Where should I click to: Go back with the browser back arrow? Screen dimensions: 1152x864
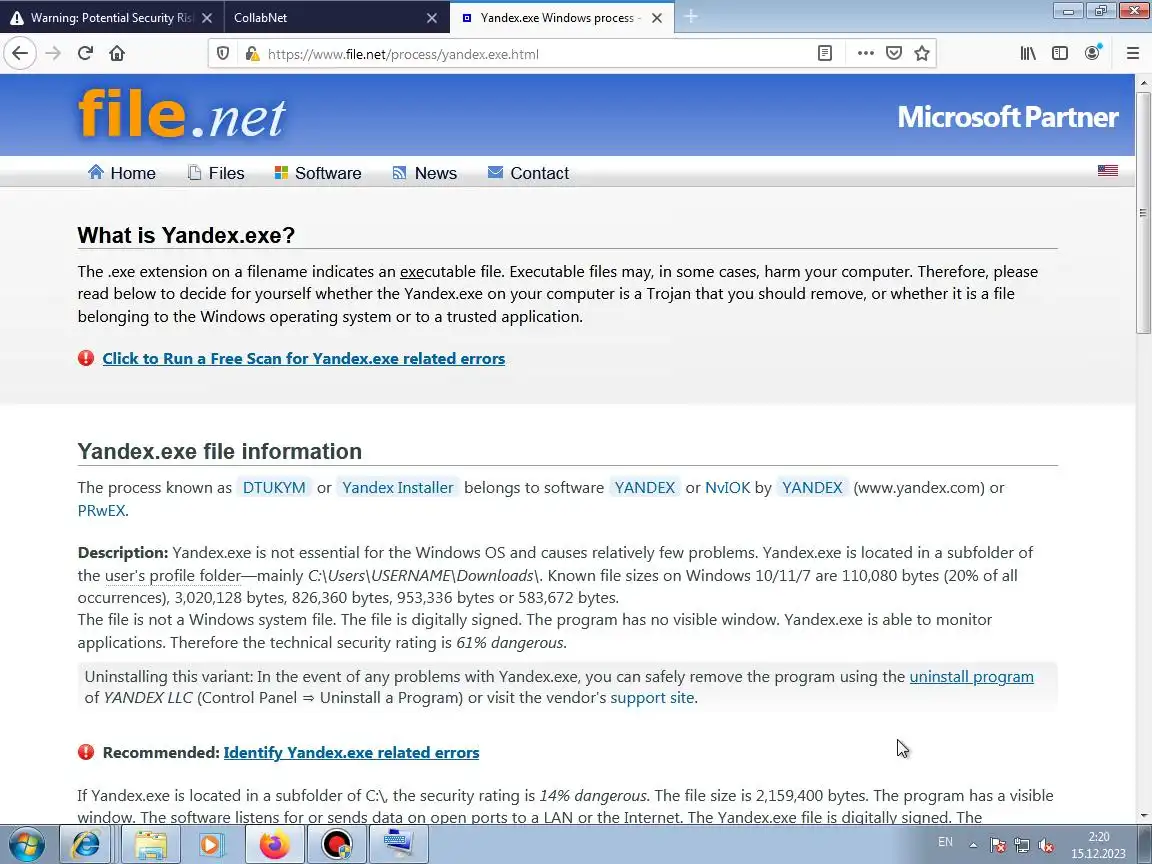click(21, 53)
